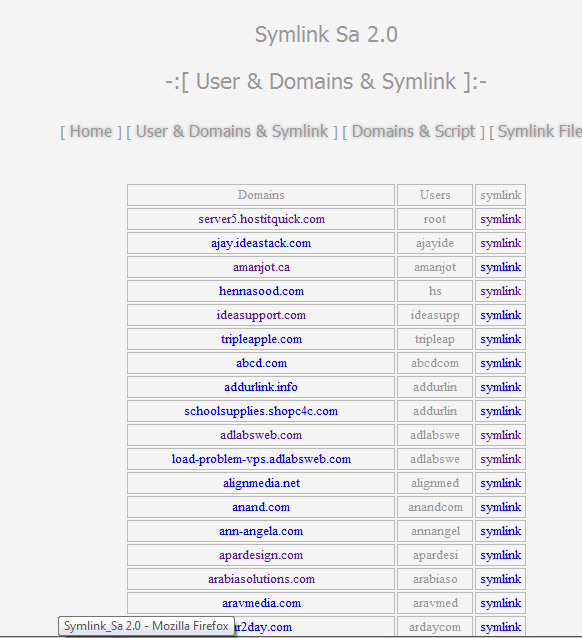Select the anandcom user cell

tap(435, 507)
